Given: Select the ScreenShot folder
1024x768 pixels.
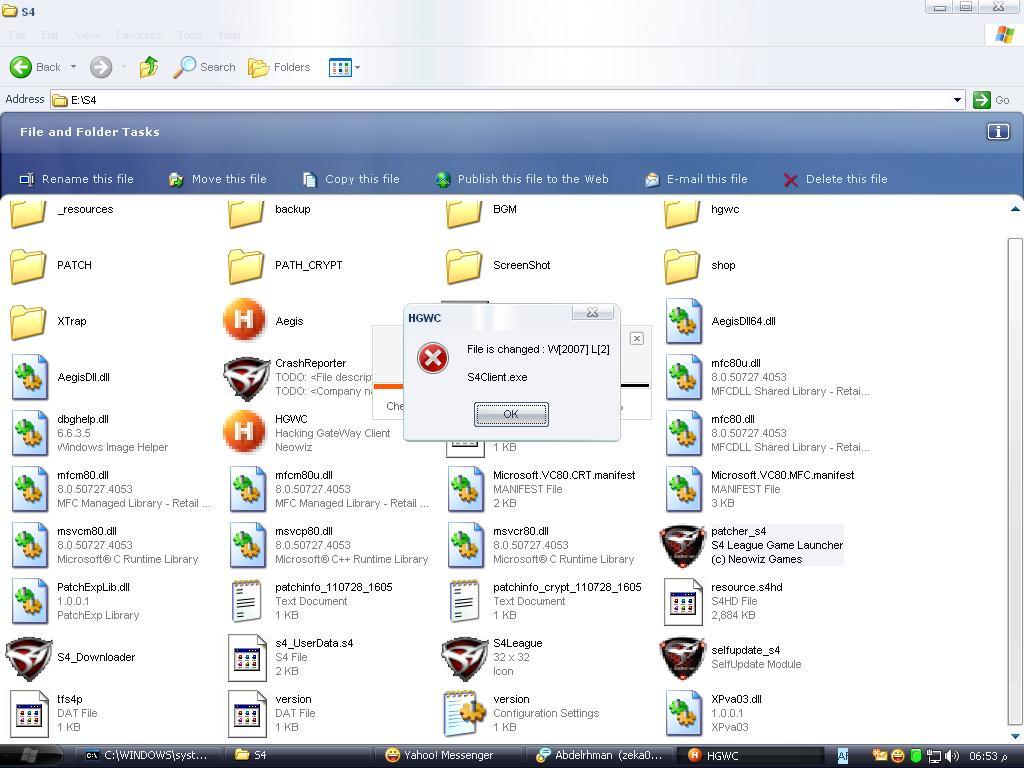Looking at the screenshot, I should tap(498, 266).
